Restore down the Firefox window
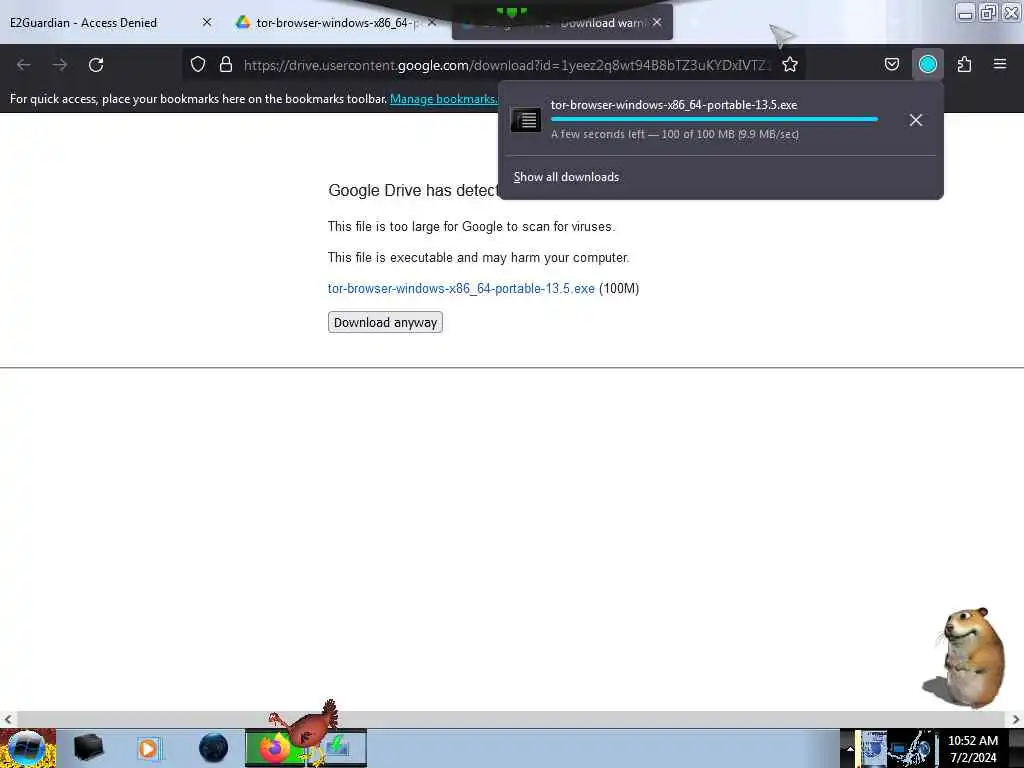The width and height of the screenshot is (1024, 768). 988,12
